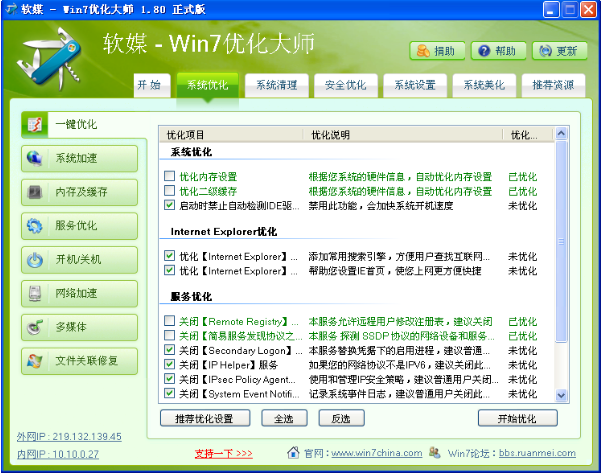Click the scrollbar down arrow

[561, 395]
